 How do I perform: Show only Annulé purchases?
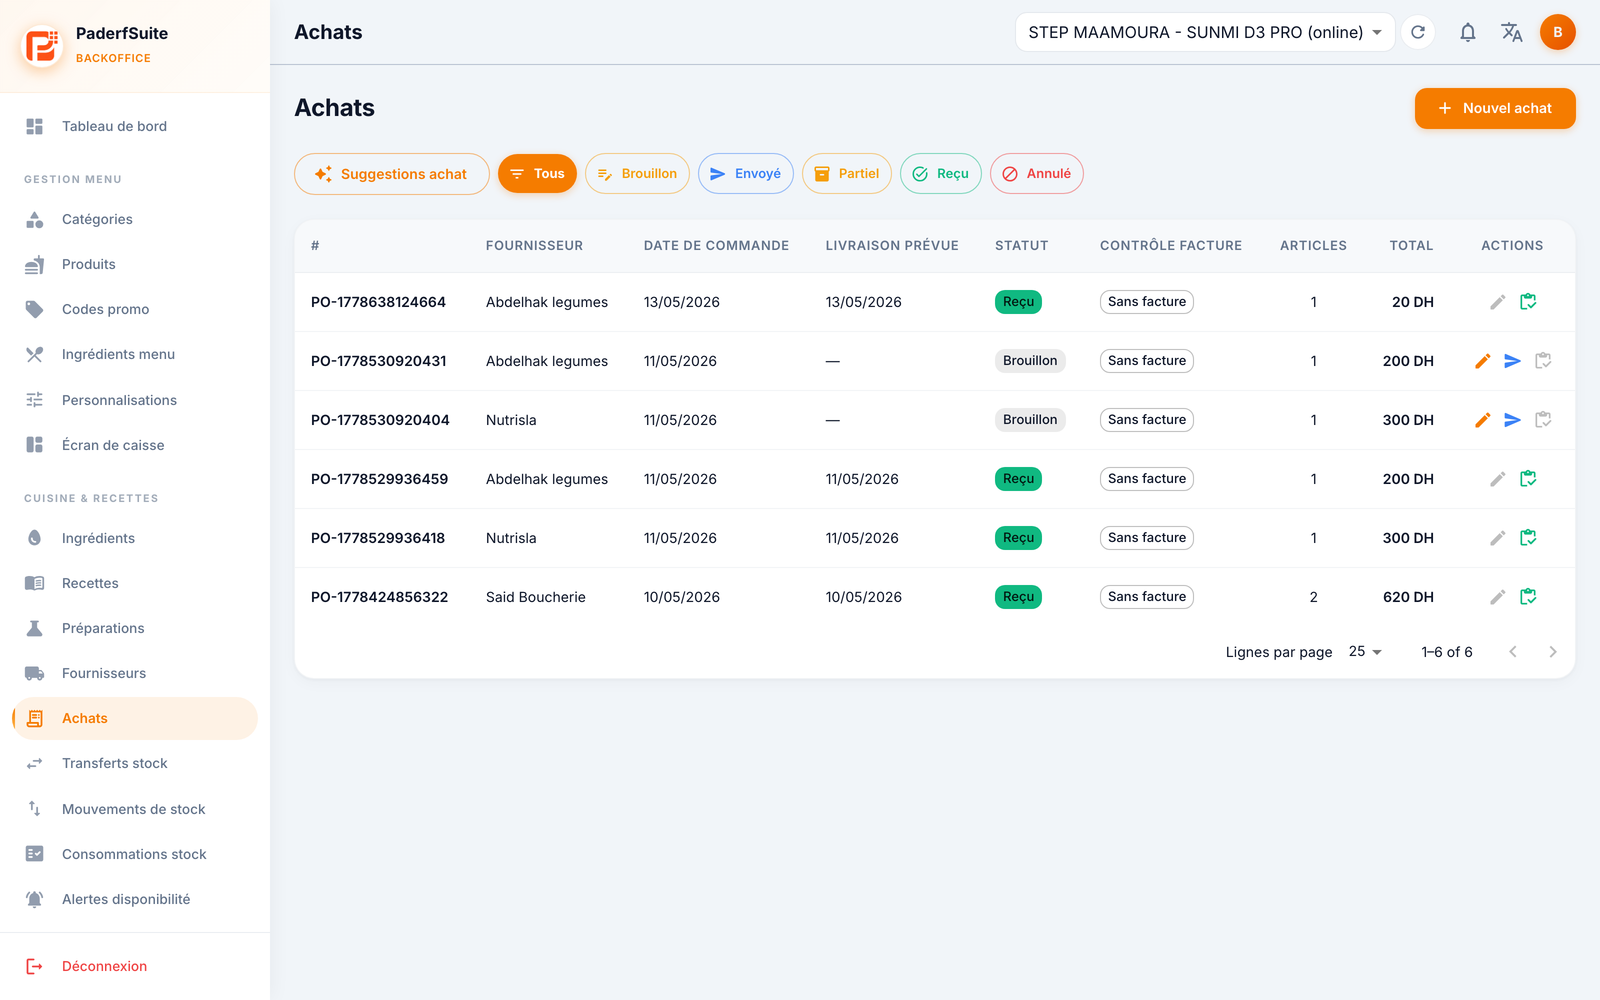1037,174
